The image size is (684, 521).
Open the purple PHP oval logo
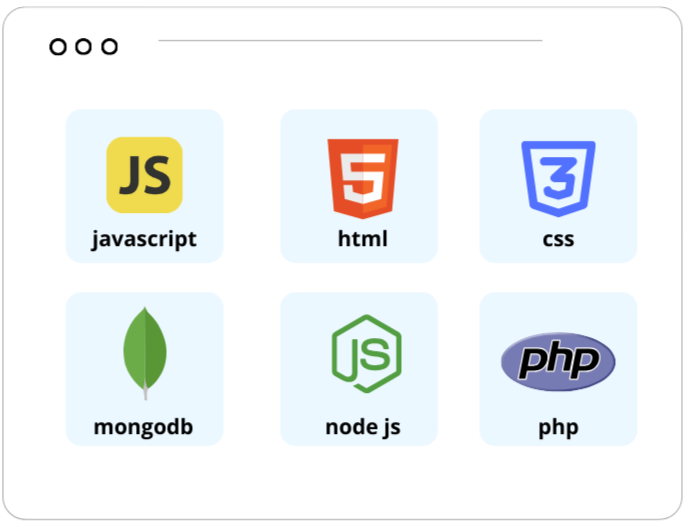pos(558,362)
